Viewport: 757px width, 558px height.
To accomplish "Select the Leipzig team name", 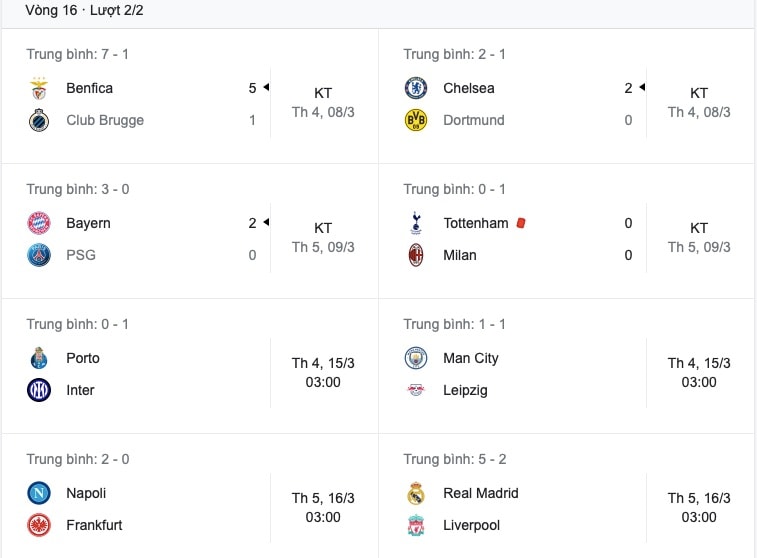I will [x=465, y=390].
